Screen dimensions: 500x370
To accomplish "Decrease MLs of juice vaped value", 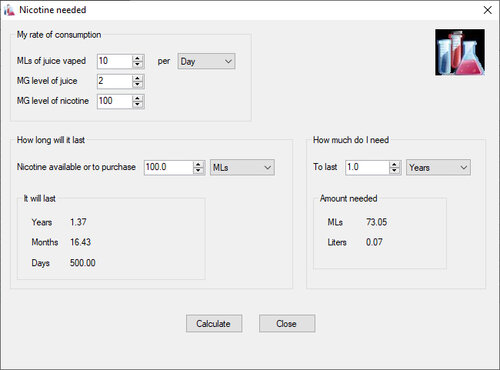I will coord(137,65).
